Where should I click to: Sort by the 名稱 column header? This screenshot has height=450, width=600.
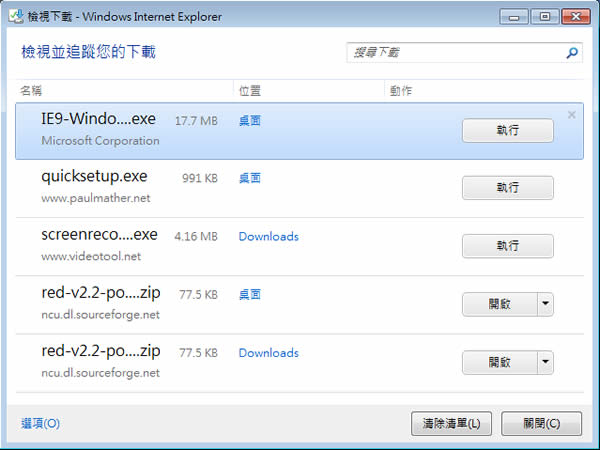point(31,91)
